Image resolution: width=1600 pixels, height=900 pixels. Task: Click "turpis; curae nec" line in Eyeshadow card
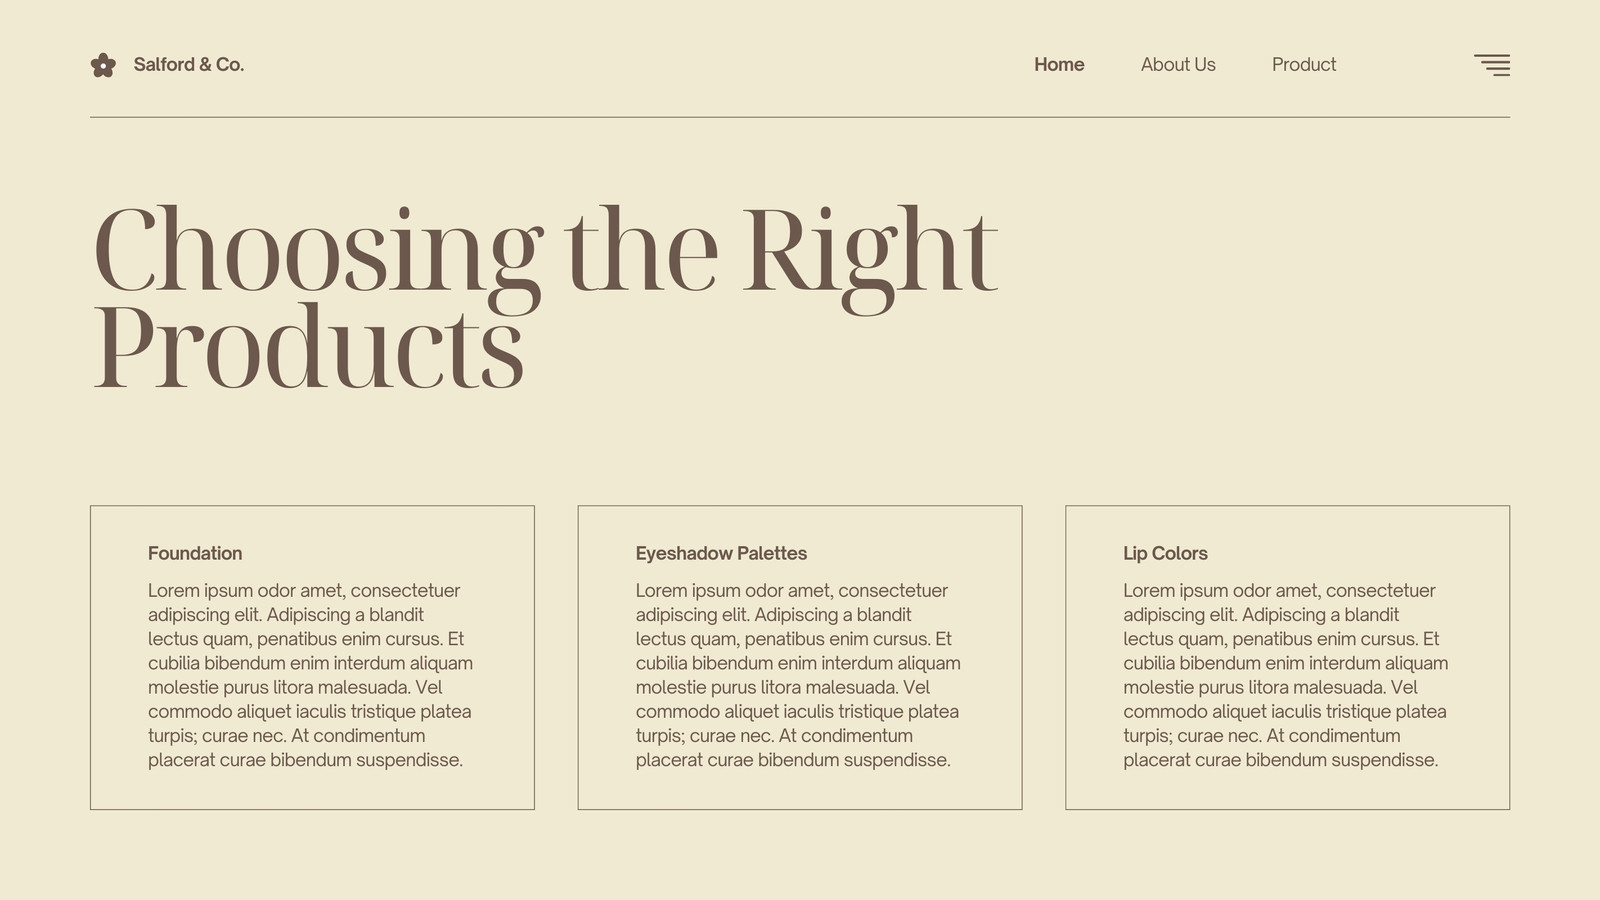point(774,736)
